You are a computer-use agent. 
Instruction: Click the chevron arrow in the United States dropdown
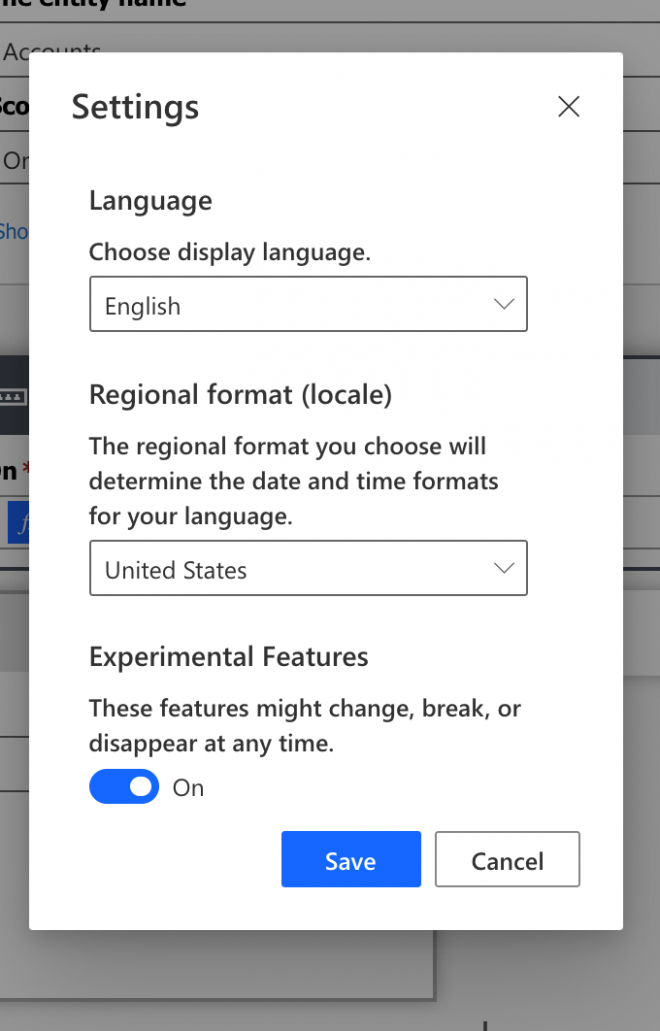point(504,569)
